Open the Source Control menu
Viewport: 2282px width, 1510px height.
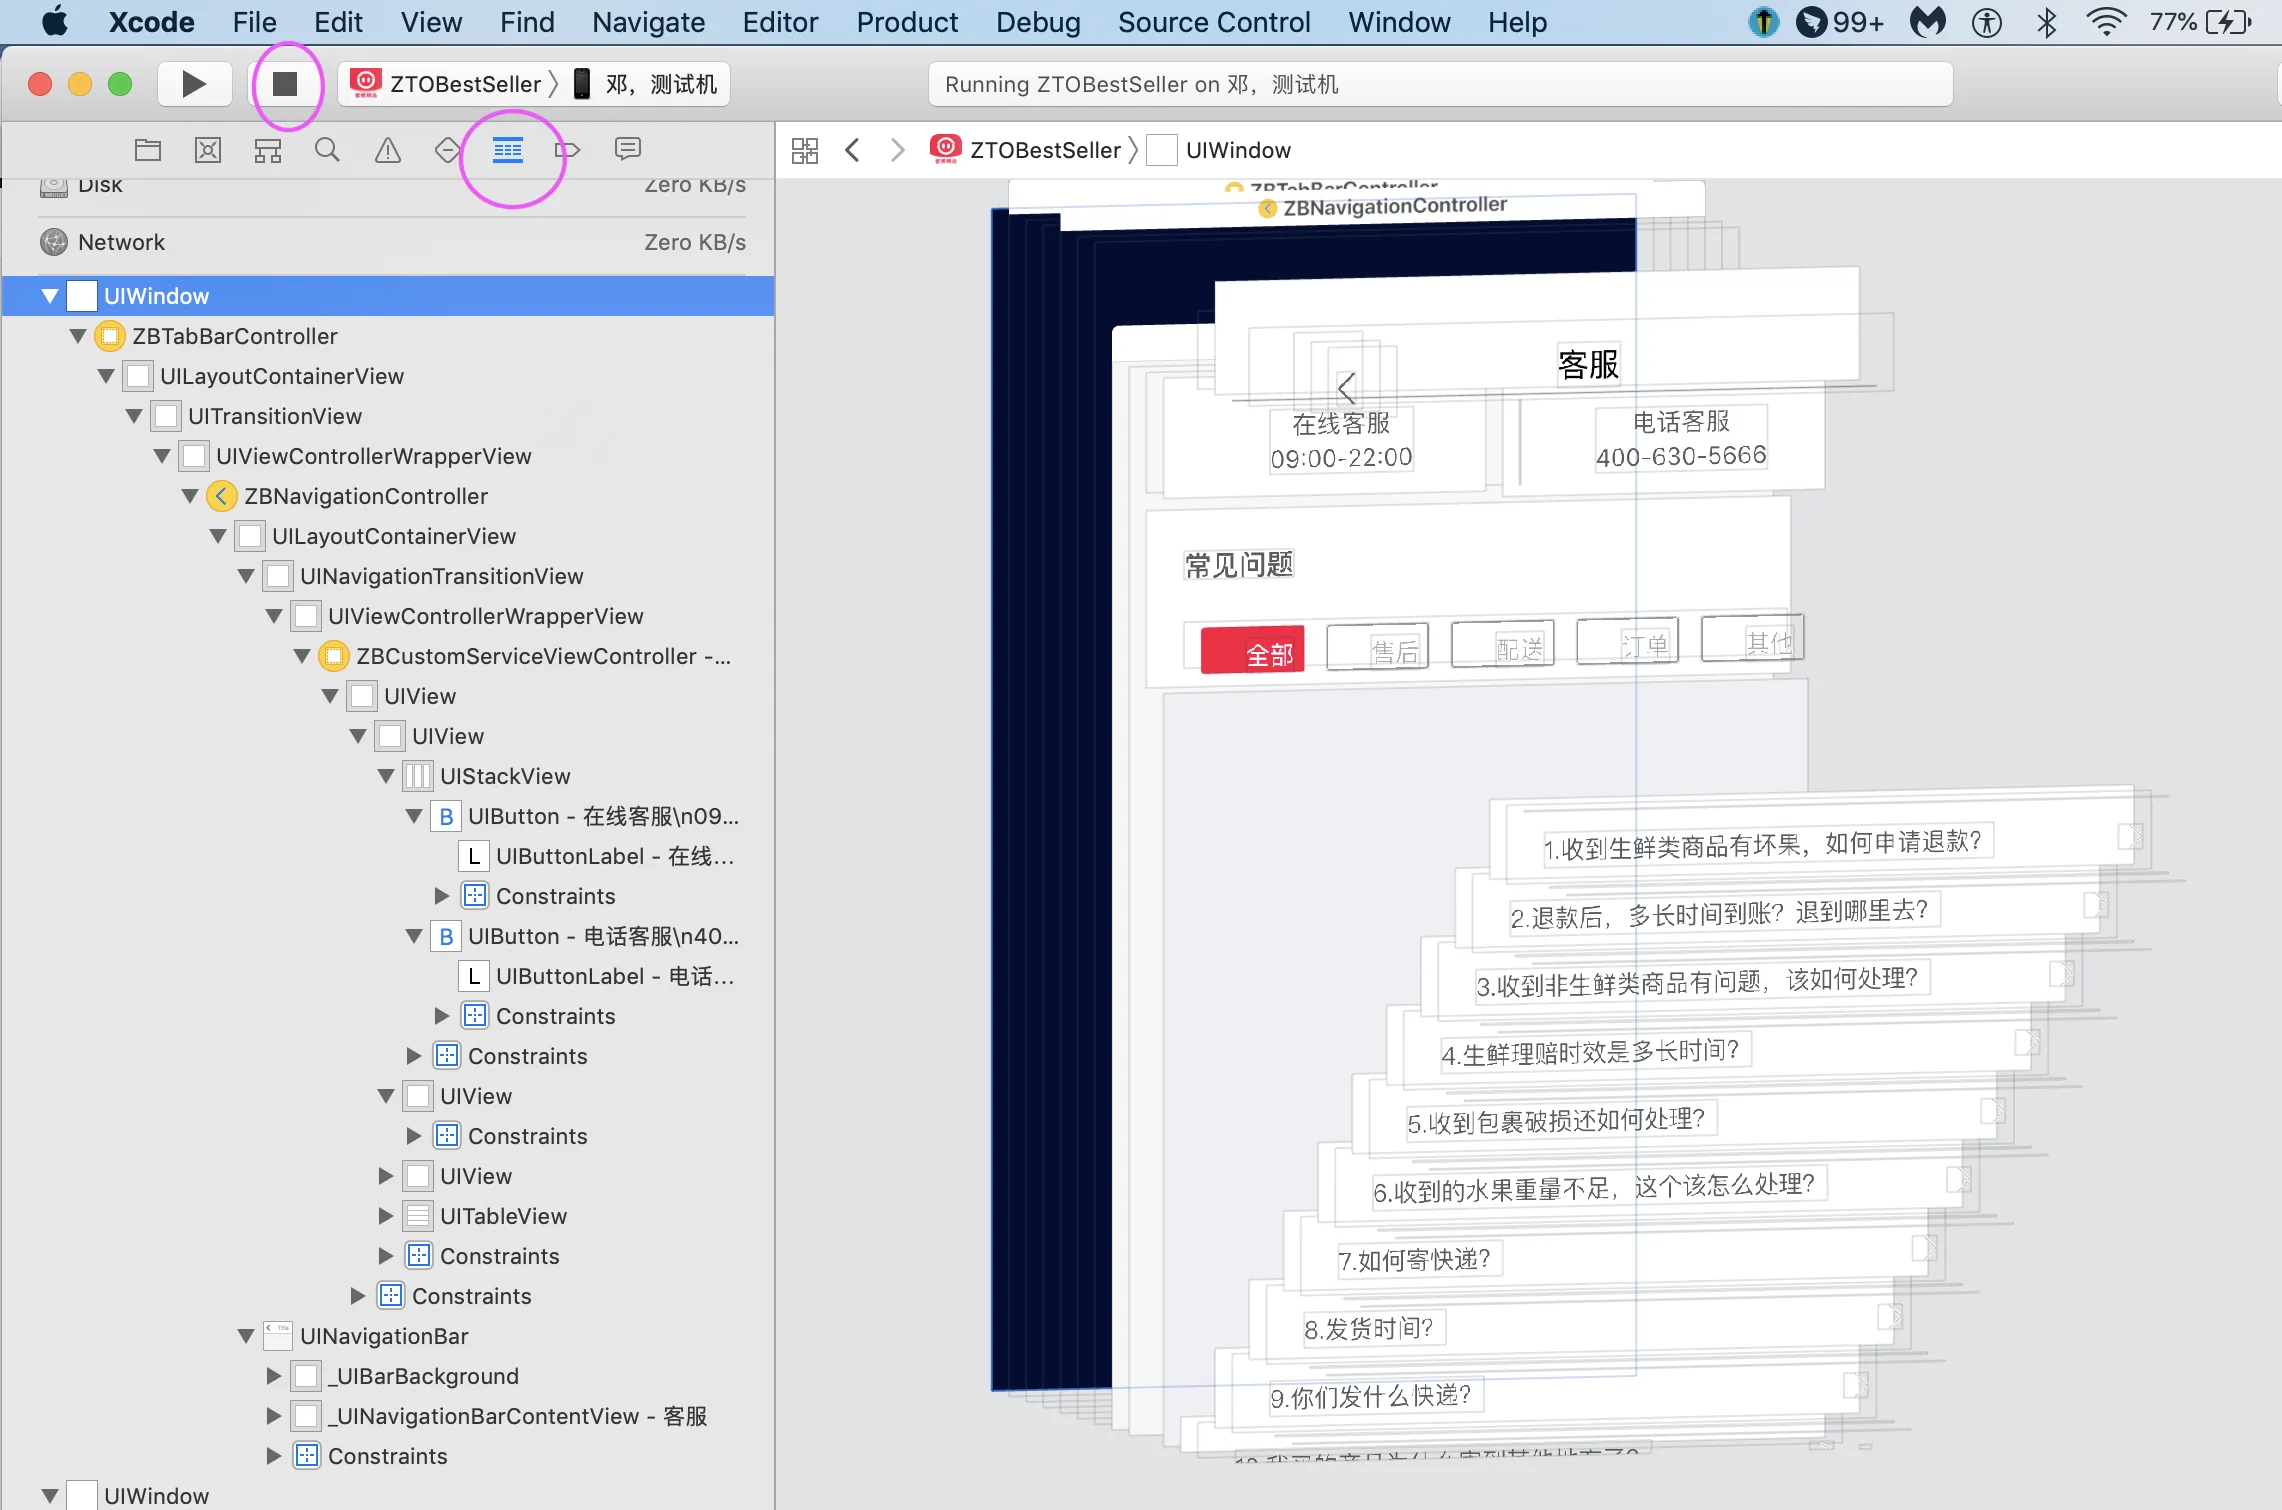coord(1213,22)
